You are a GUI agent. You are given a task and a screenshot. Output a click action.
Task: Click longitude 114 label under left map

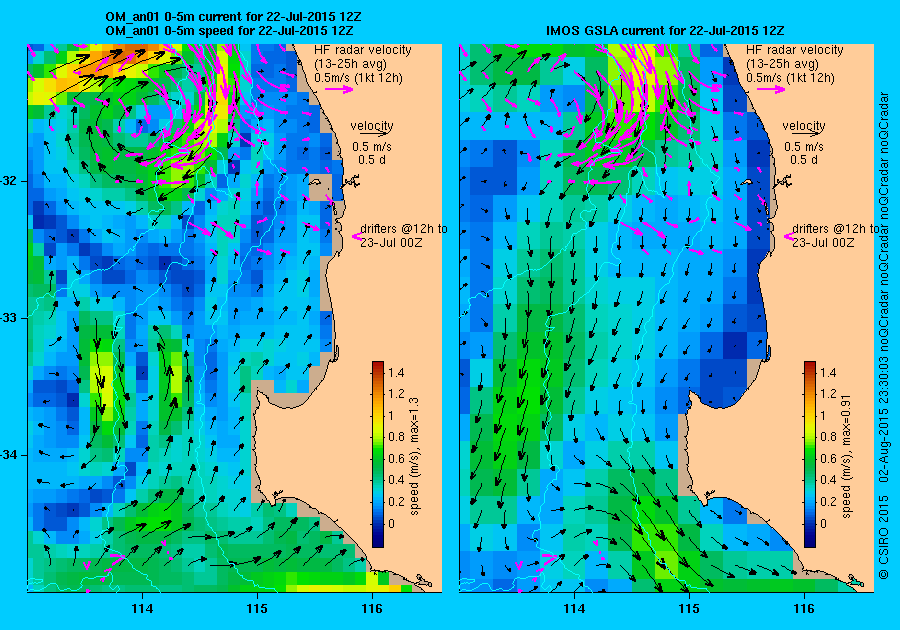click(x=142, y=609)
